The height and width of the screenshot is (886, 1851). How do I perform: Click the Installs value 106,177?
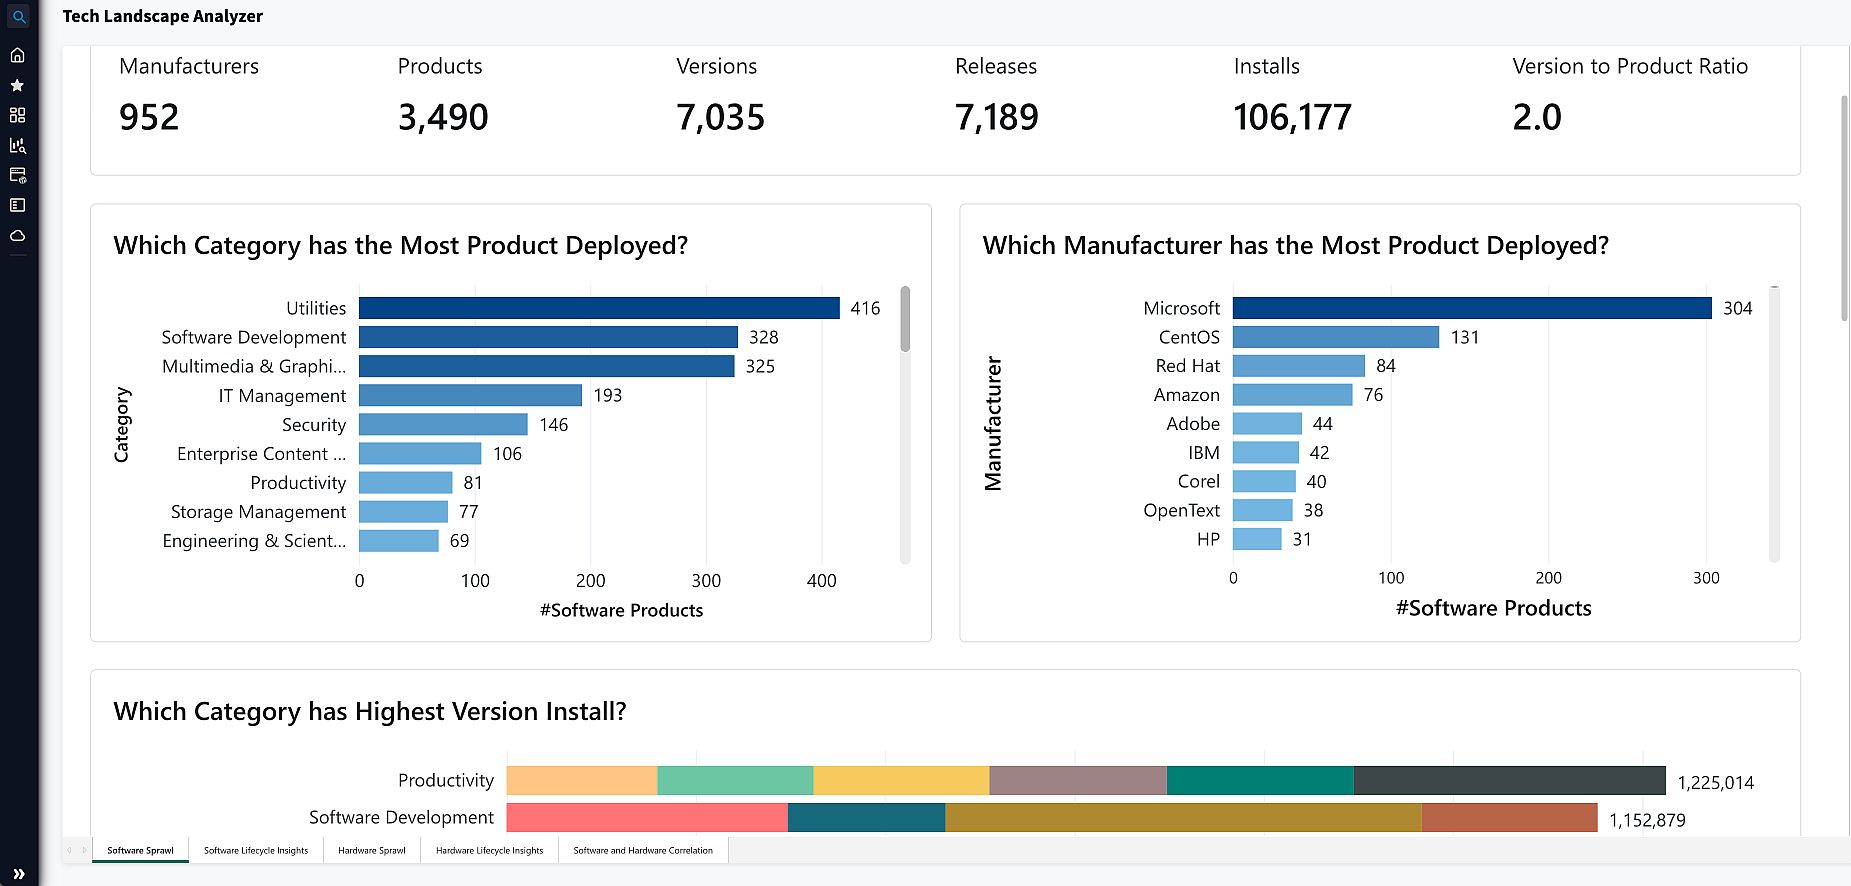coord(1292,117)
